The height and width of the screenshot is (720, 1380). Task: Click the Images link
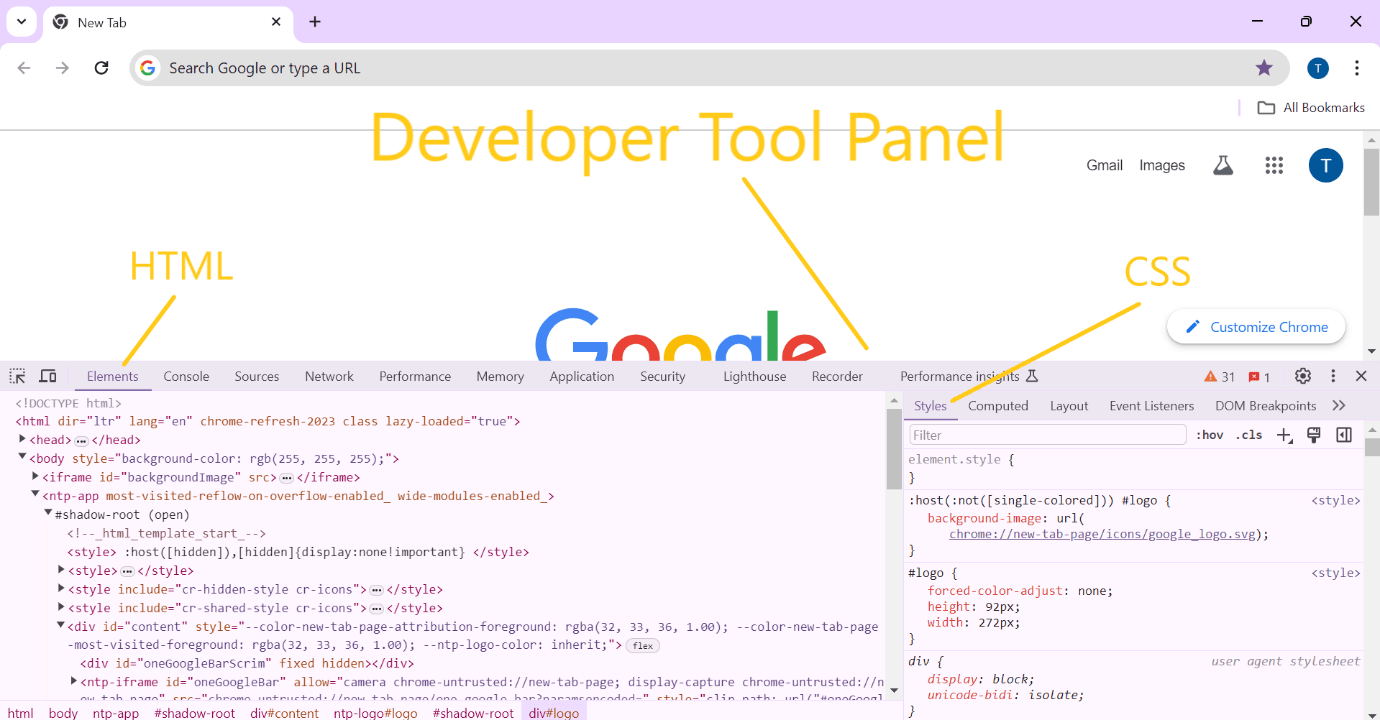(1162, 165)
